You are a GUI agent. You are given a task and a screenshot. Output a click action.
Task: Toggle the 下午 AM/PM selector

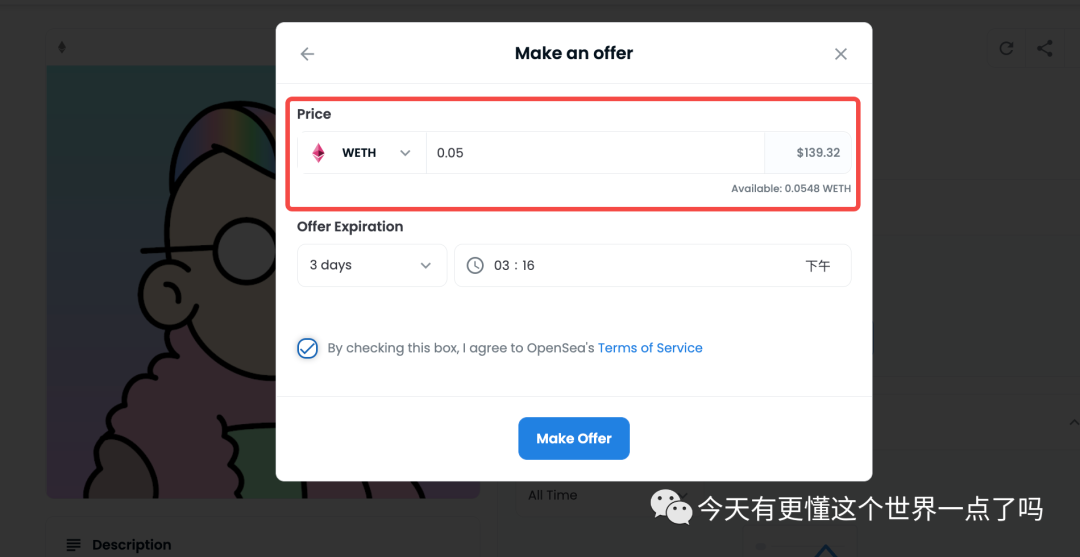click(x=818, y=266)
